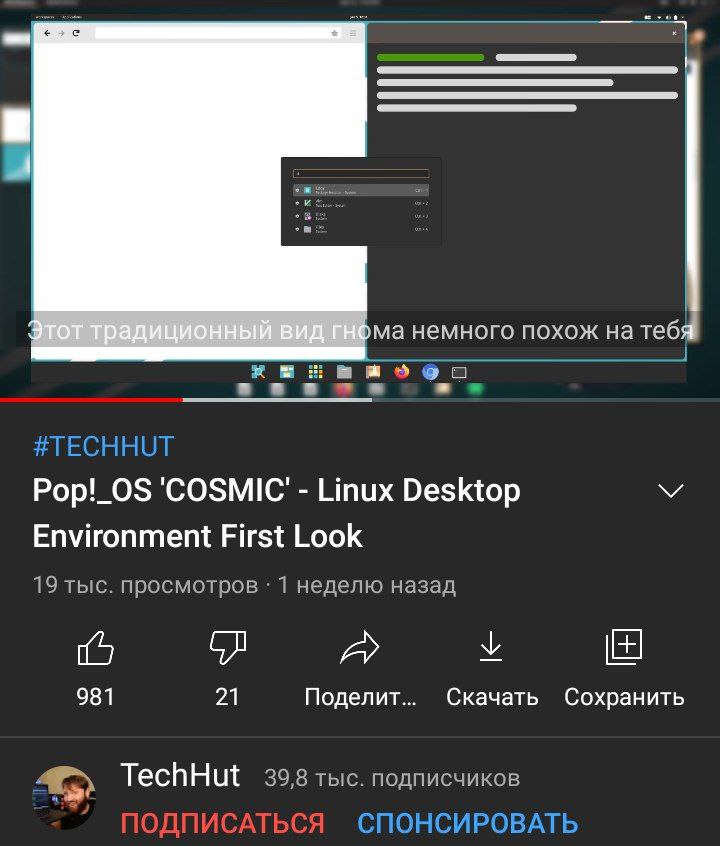Click the browser reload icon in the video

(76, 33)
